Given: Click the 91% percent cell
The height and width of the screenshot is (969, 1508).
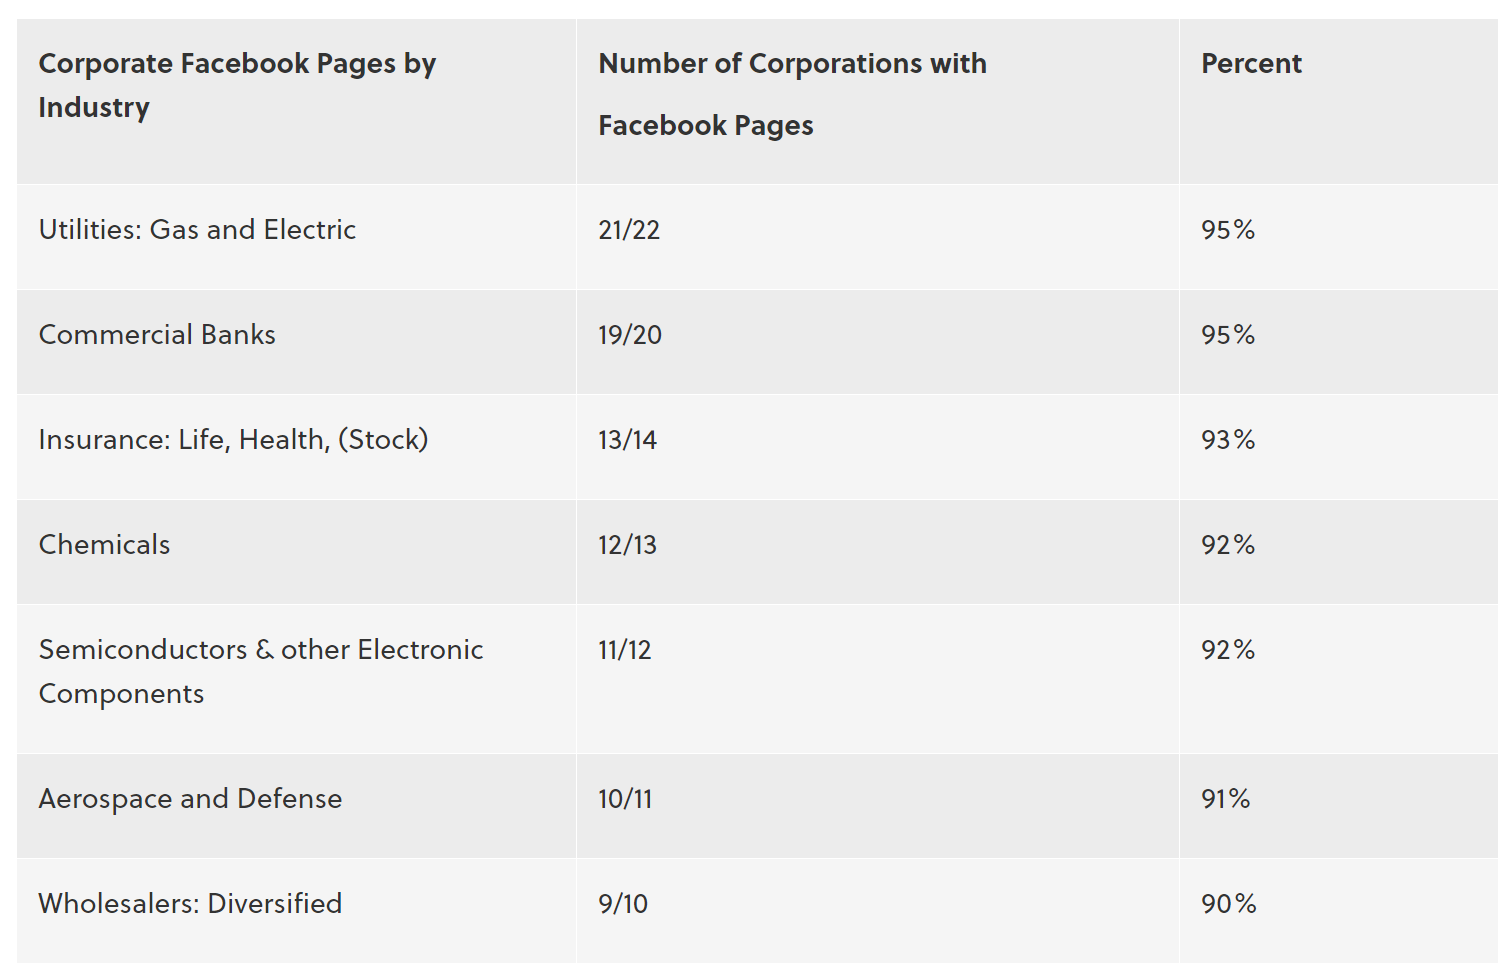Looking at the screenshot, I should [1226, 799].
